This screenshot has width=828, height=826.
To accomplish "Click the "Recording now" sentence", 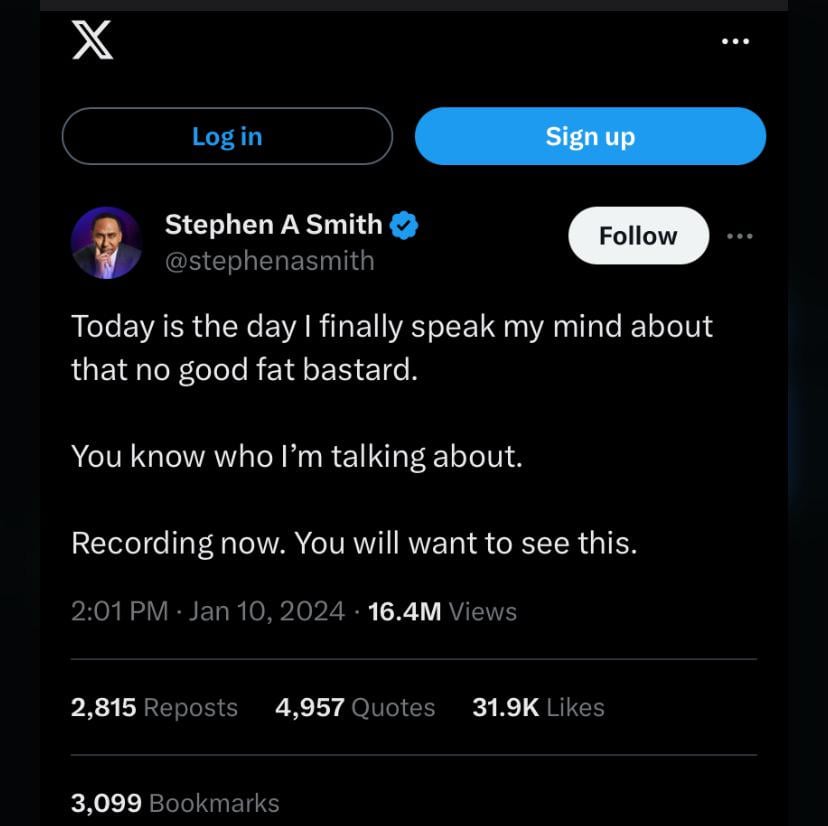I will click(x=353, y=543).
